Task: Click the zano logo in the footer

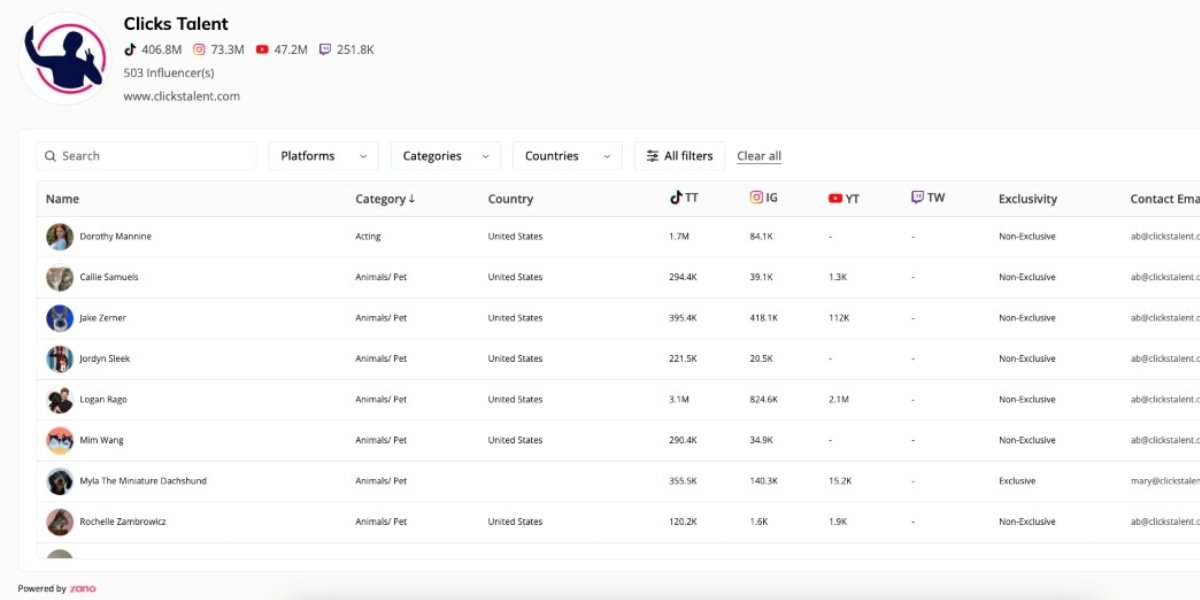Action: [83, 589]
